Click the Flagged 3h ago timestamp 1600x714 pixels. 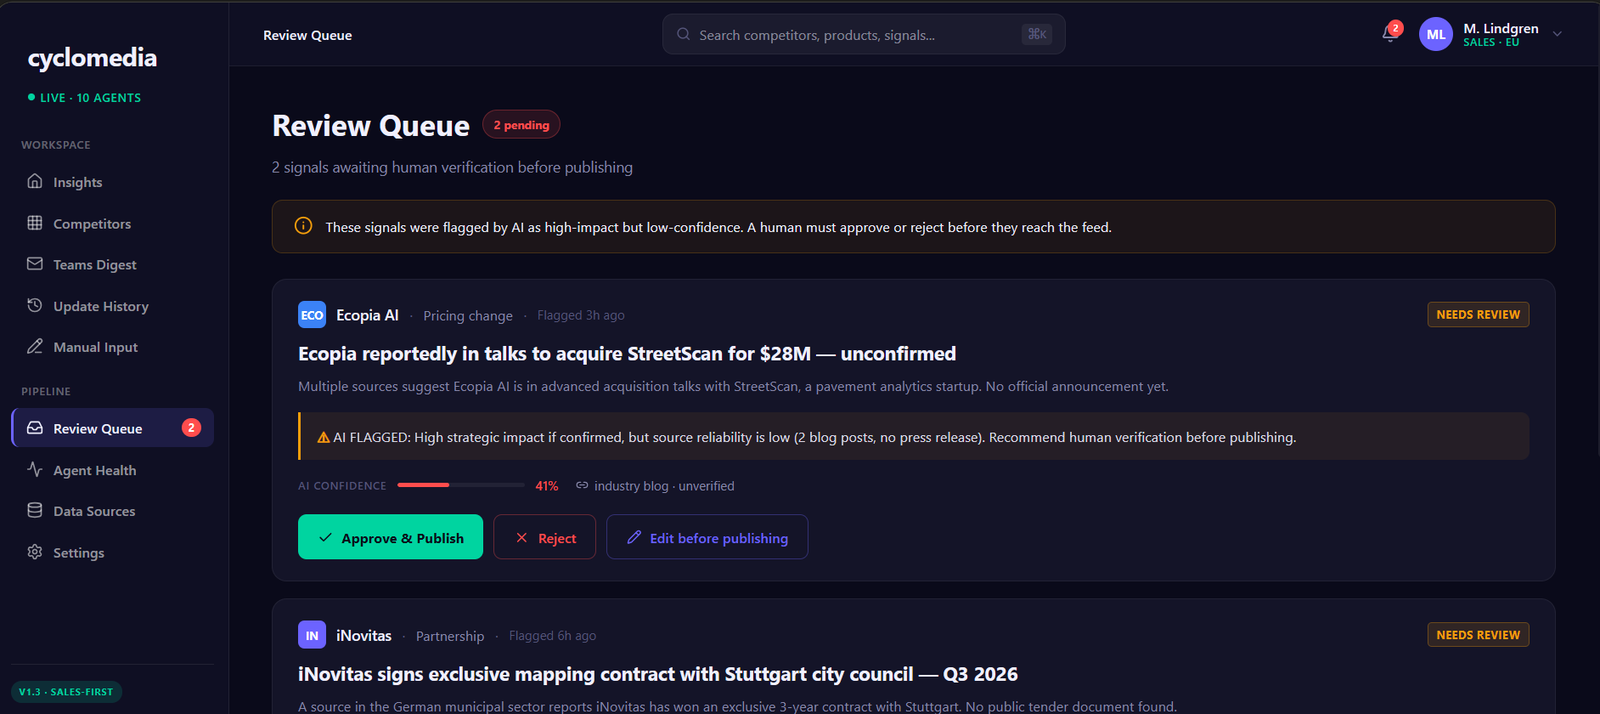(581, 315)
